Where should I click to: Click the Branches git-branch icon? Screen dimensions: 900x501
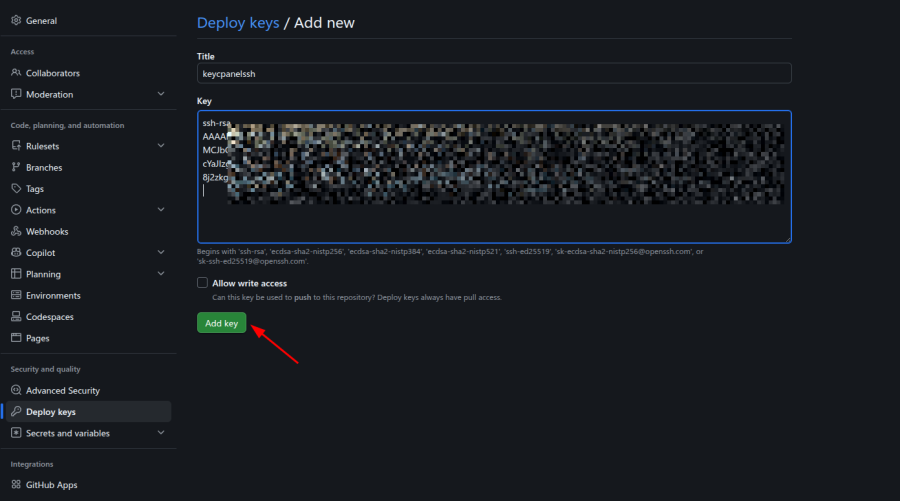tap(16, 167)
